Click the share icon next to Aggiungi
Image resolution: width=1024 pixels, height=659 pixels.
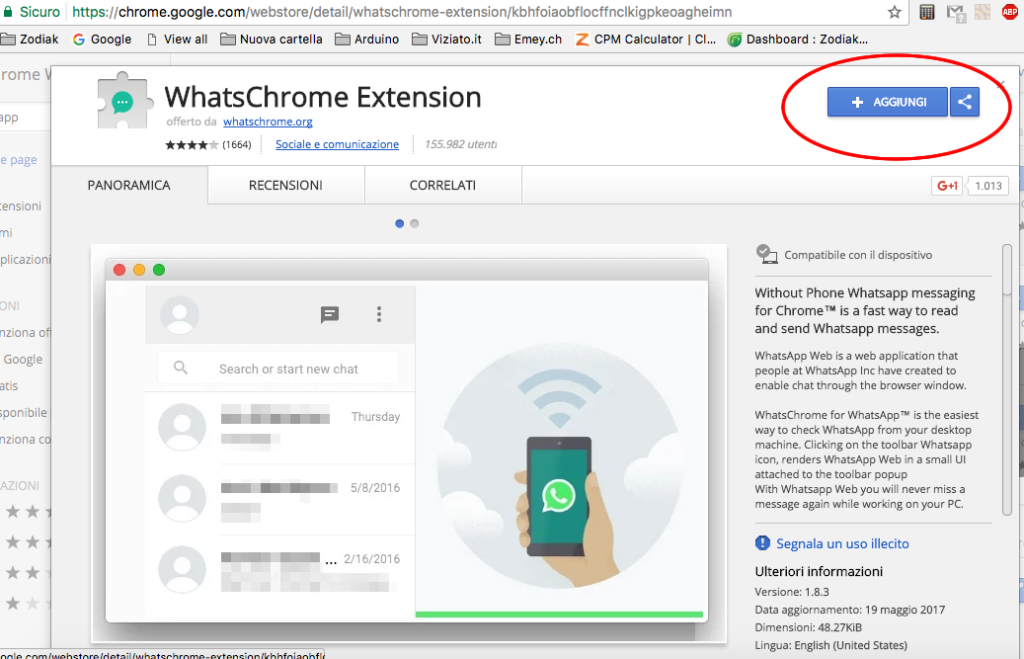click(x=965, y=102)
